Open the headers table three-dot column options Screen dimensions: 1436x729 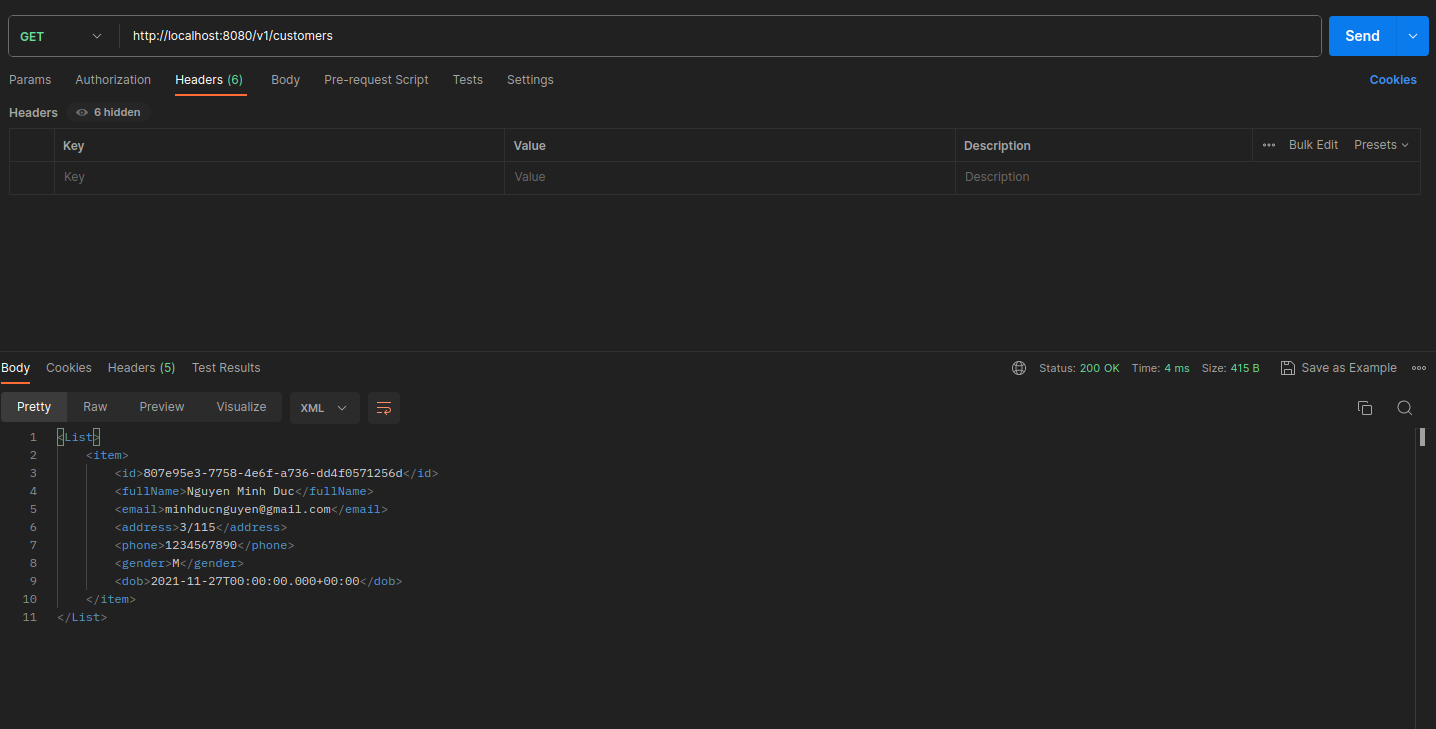click(x=1268, y=145)
